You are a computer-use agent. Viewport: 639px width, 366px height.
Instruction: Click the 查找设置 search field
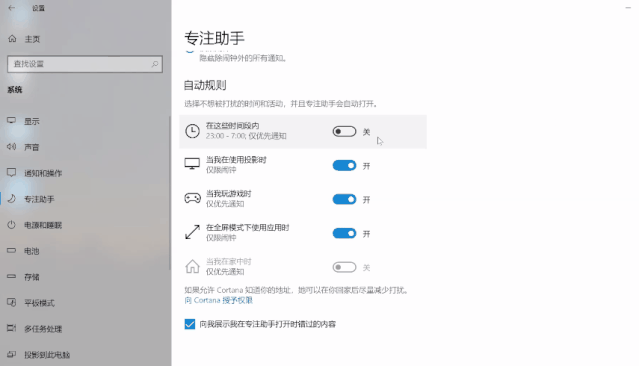click(85, 64)
